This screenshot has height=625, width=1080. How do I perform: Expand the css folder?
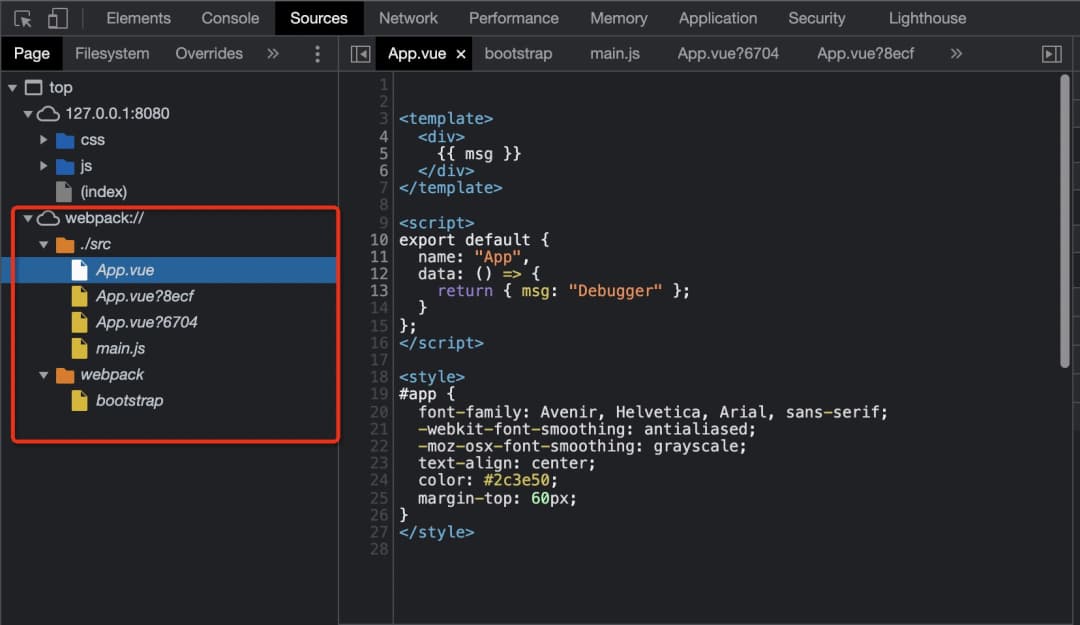point(44,140)
